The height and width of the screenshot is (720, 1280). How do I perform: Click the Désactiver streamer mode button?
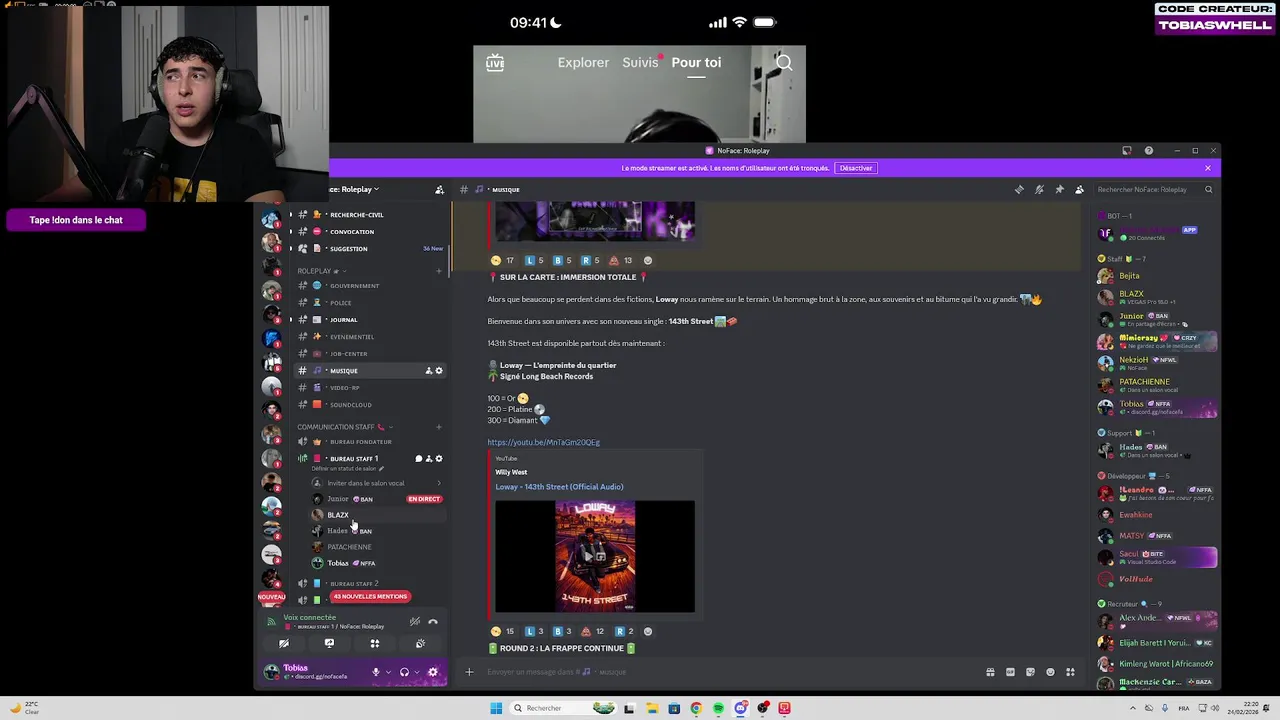tap(856, 168)
